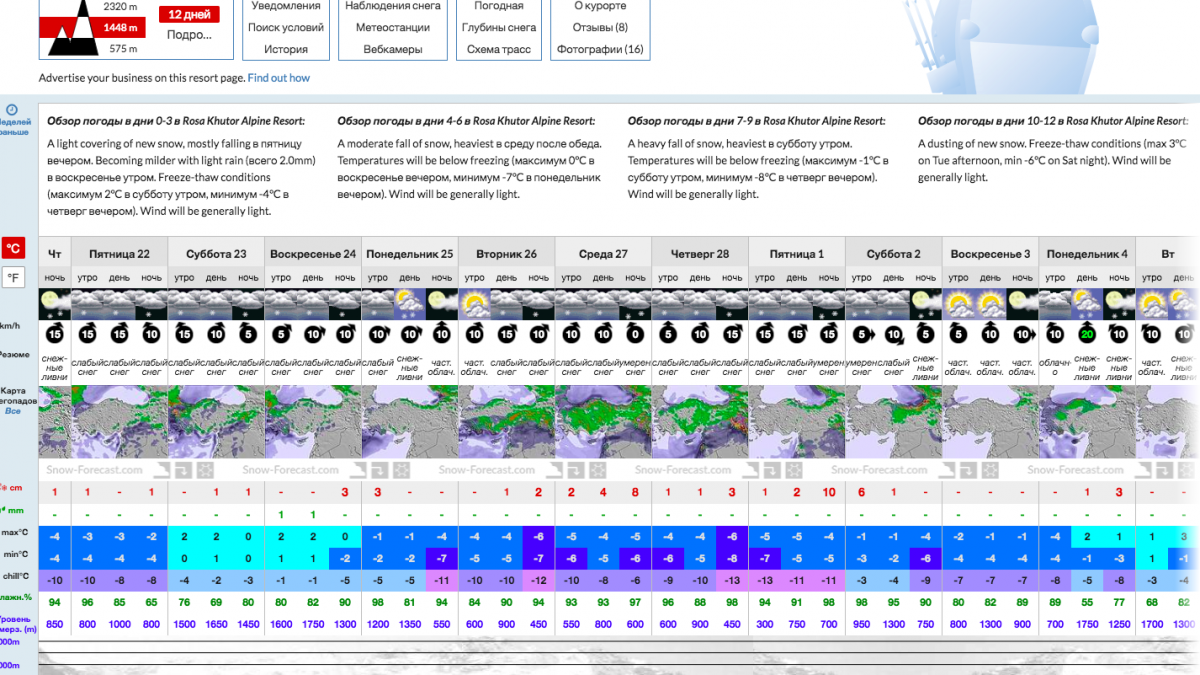The height and width of the screenshot is (675, 1200).
Task: Select the 1448 m elevation level
Action: 120,27
